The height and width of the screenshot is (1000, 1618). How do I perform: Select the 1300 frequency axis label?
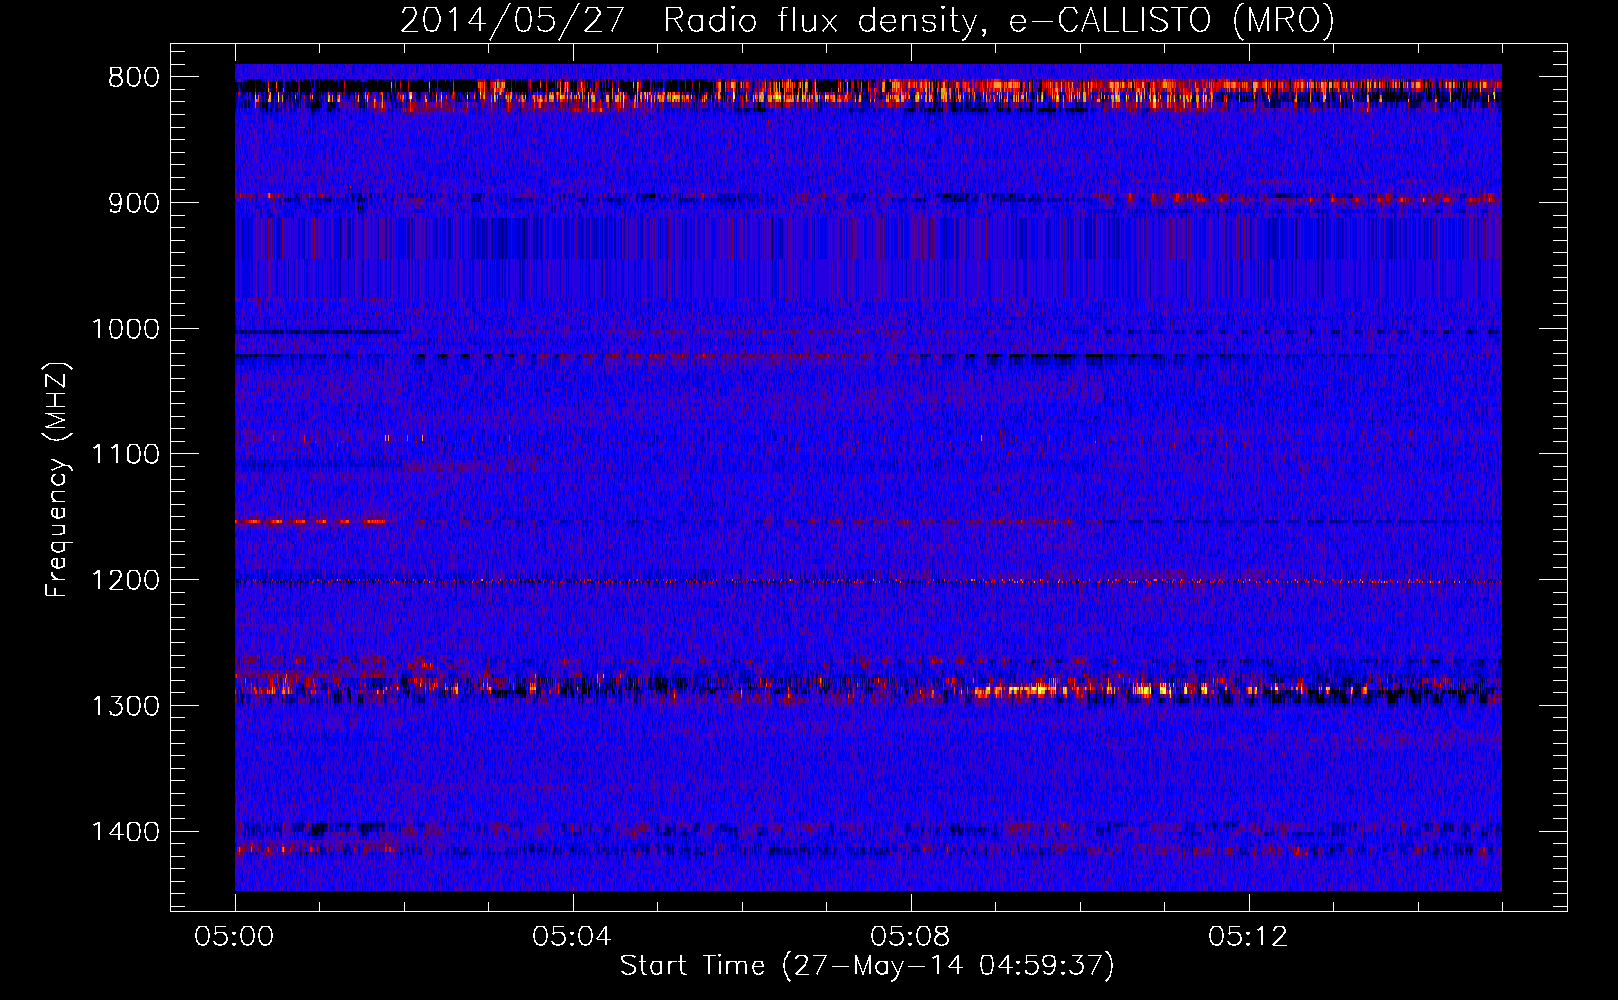[x=125, y=706]
